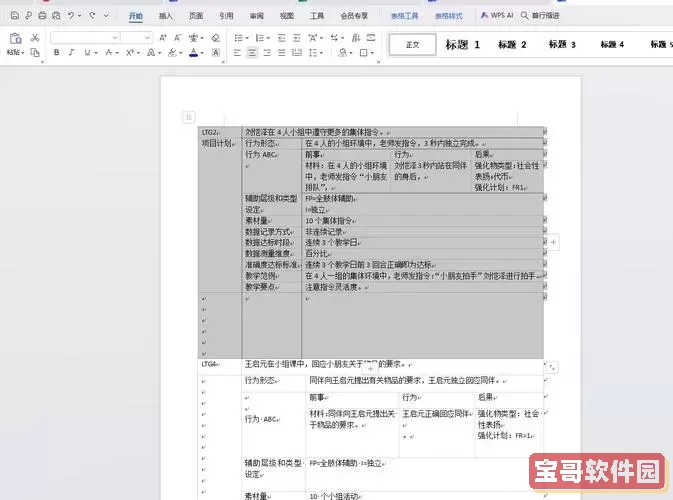Toggle Underline formatting
673x500 pixels.
(87, 52)
